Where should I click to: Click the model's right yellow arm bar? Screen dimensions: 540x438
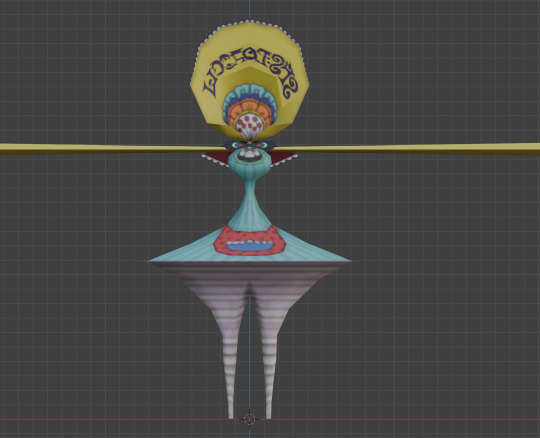(406, 148)
